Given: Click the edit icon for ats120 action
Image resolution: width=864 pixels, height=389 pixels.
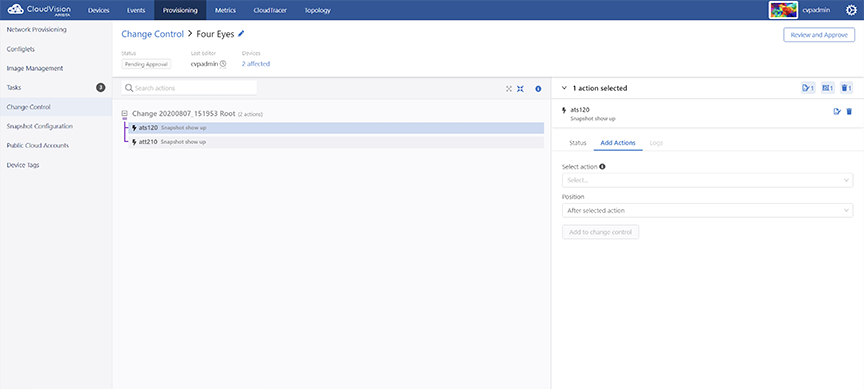Looking at the screenshot, I should click(837, 111).
